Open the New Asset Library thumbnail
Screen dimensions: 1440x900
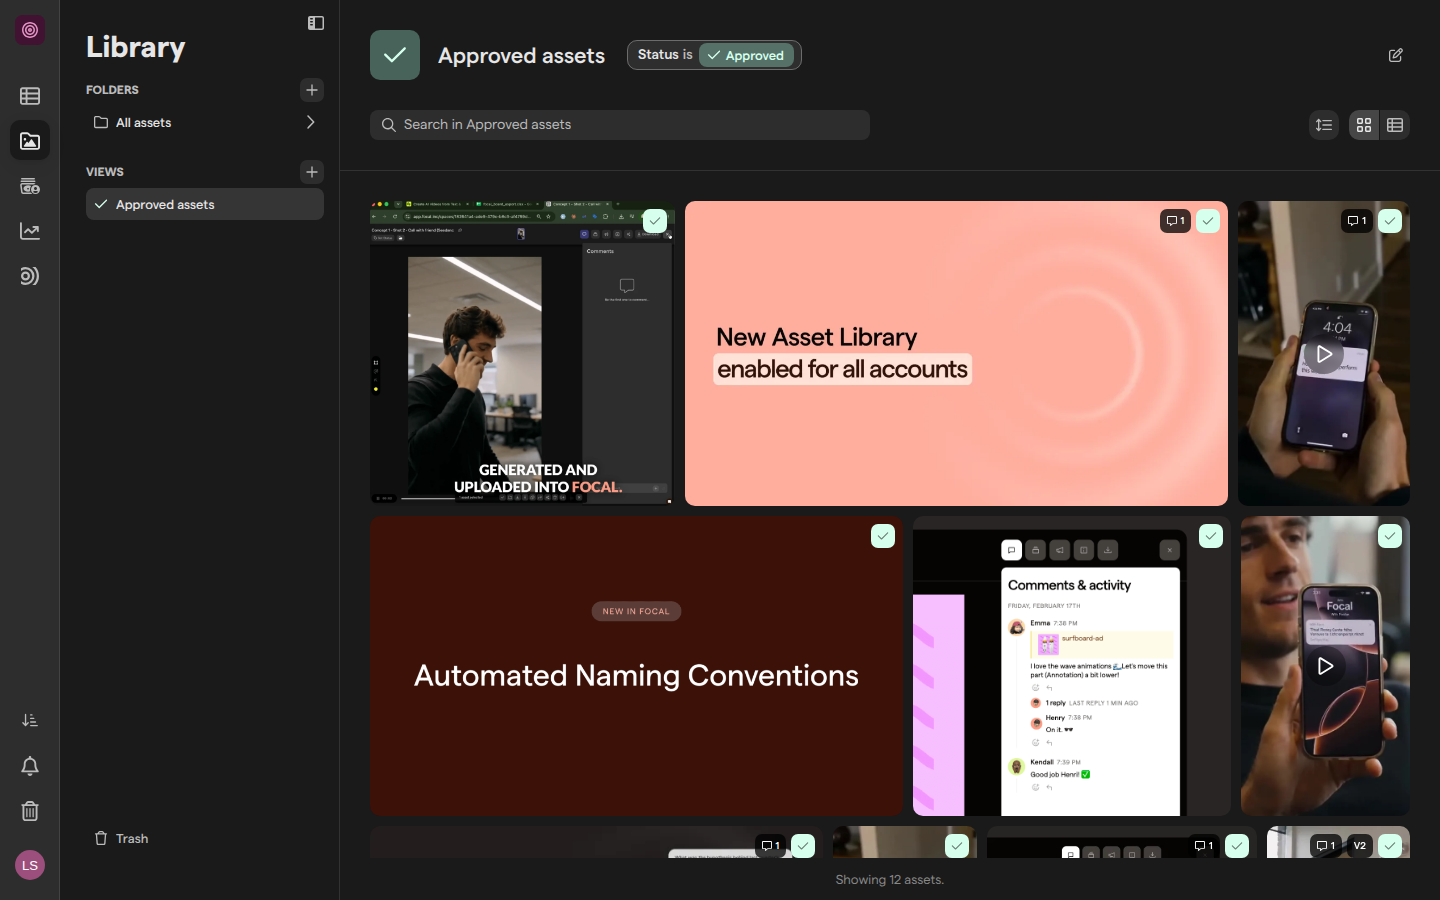click(x=956, y=353)
